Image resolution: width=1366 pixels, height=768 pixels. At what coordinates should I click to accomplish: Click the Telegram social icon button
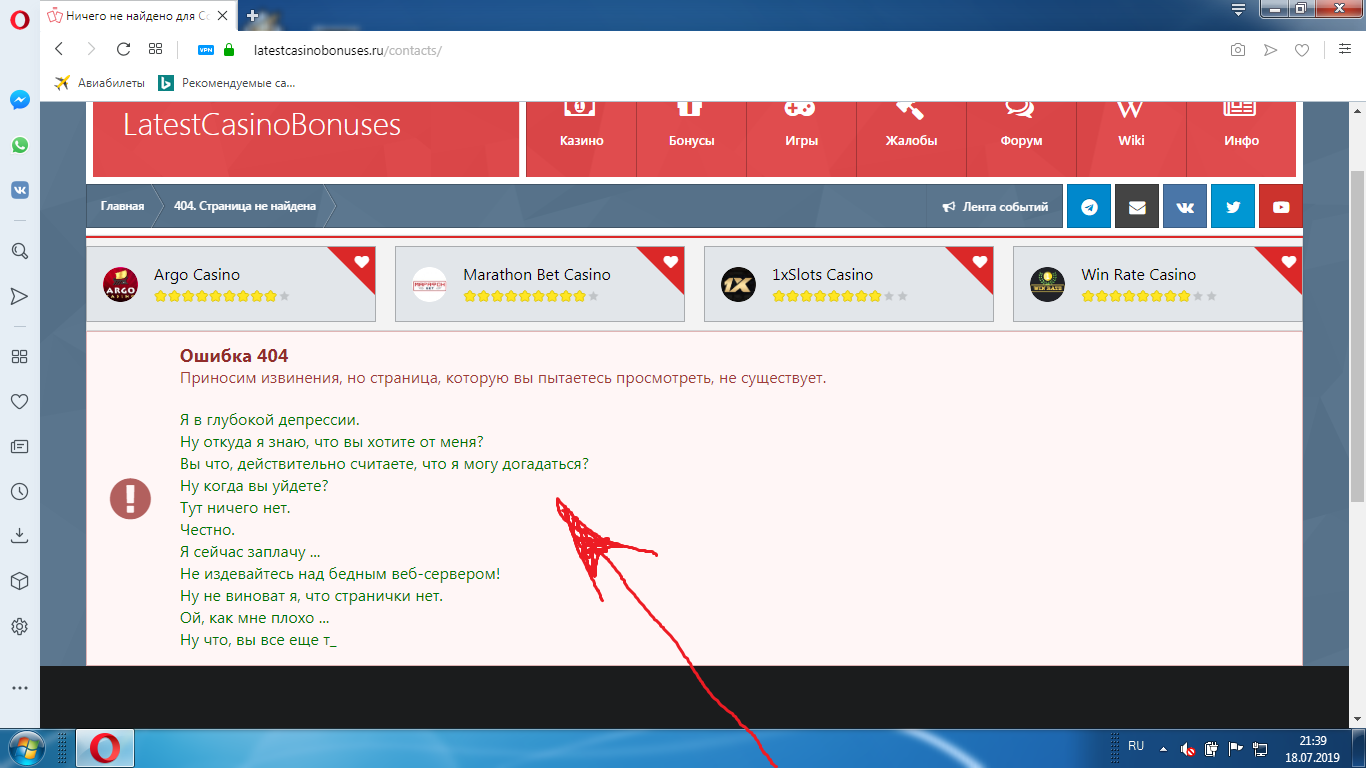tap(1089, 207)
